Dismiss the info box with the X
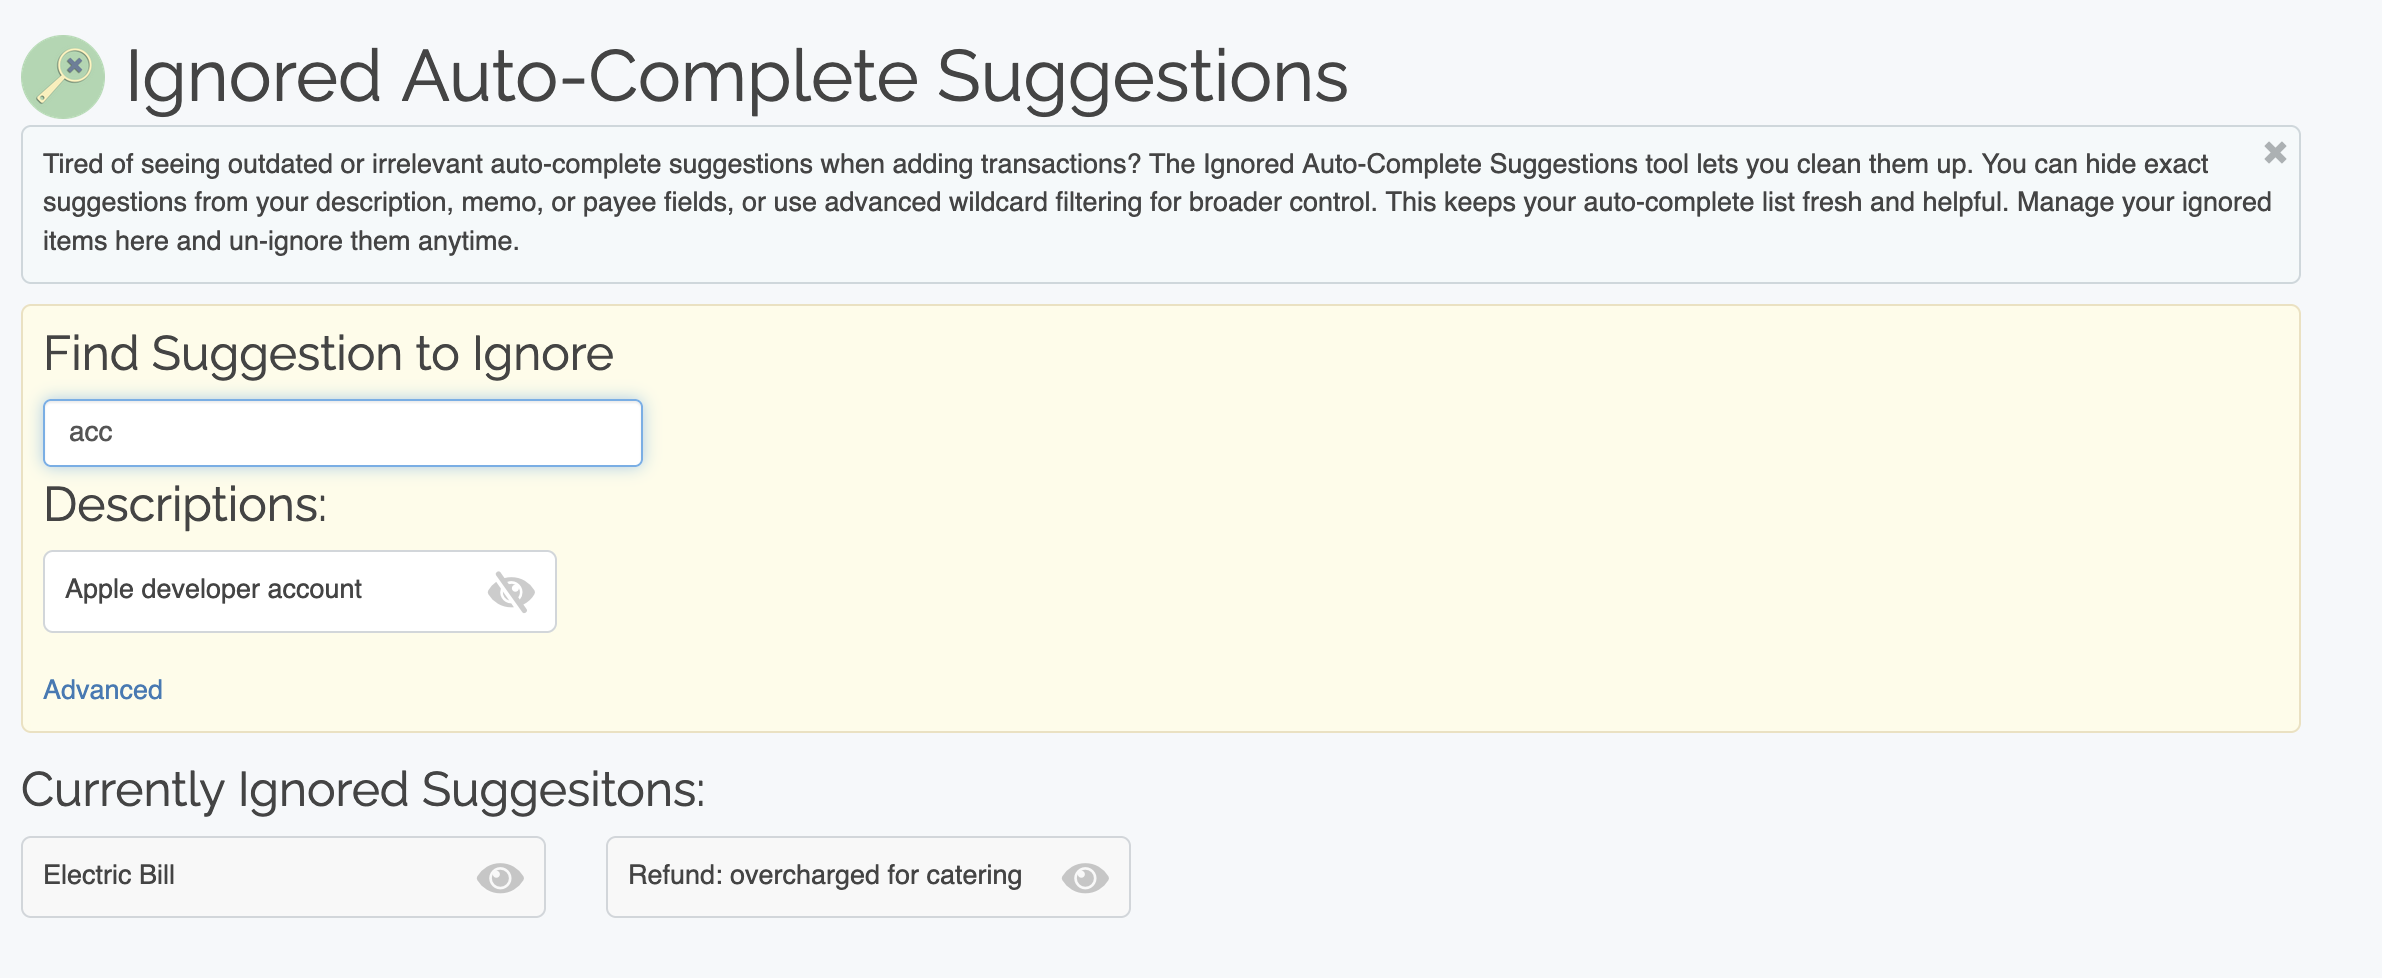This screenshot has height=978, width=2382. click(2275, 153)
